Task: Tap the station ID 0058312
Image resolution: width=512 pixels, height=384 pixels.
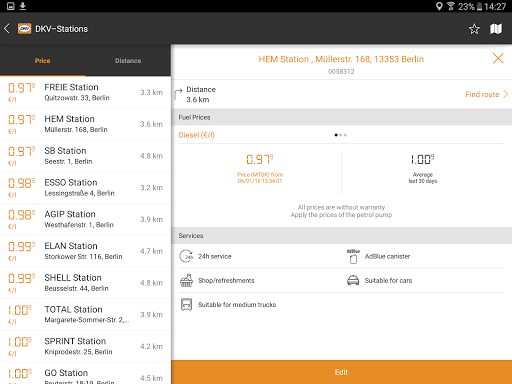Action: point(341,71)
